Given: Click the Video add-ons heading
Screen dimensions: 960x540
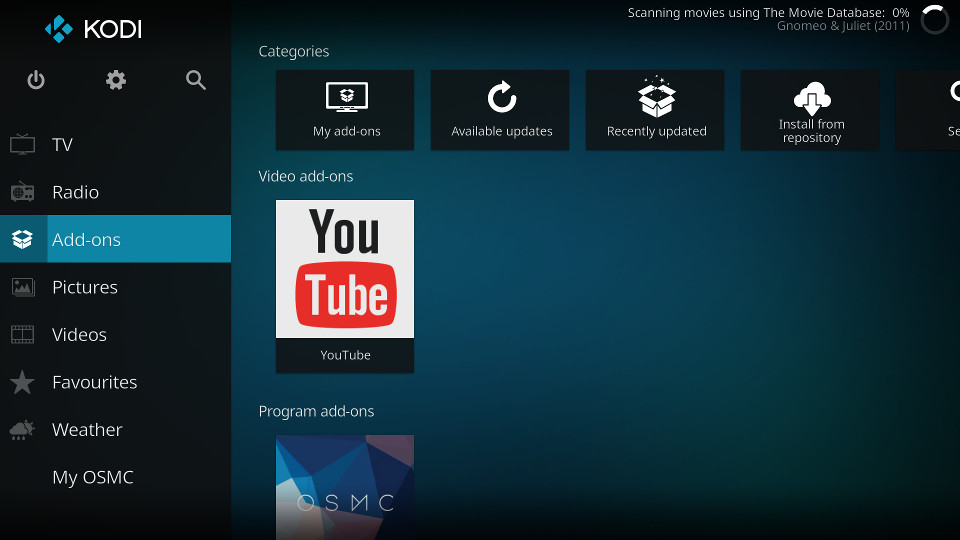Looking at the screenshot, I should click(306, 176).
